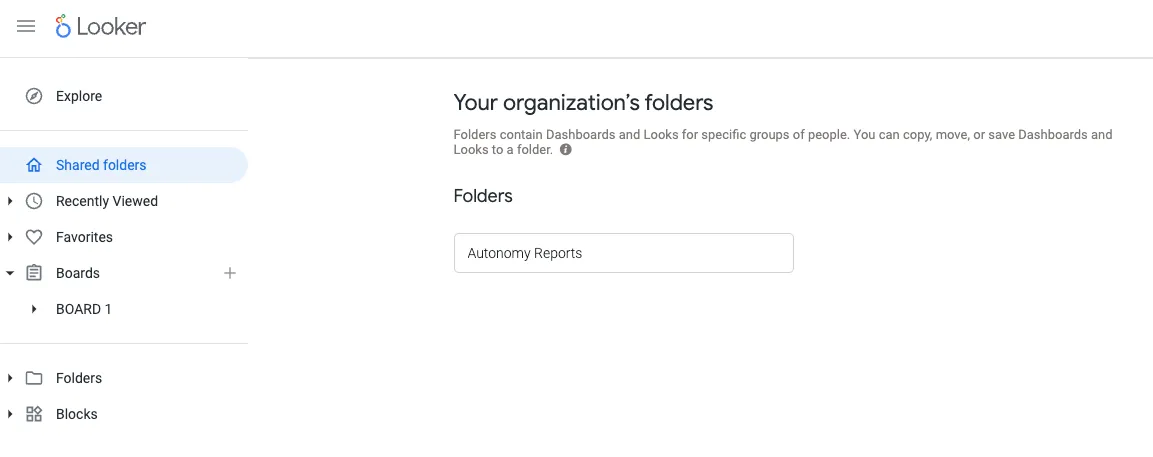Open the hamburger main menu
Viewport: 1153px width, 457px height.
point(26,26)
